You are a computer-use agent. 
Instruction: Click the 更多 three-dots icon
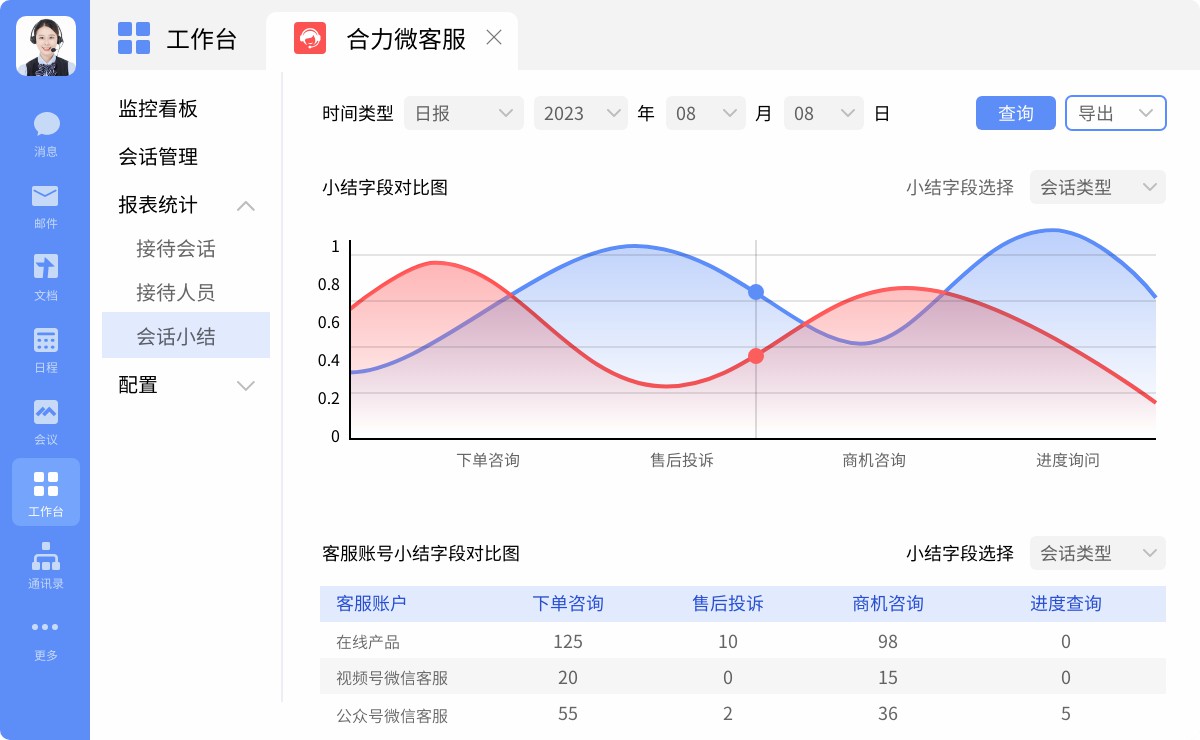46,628
